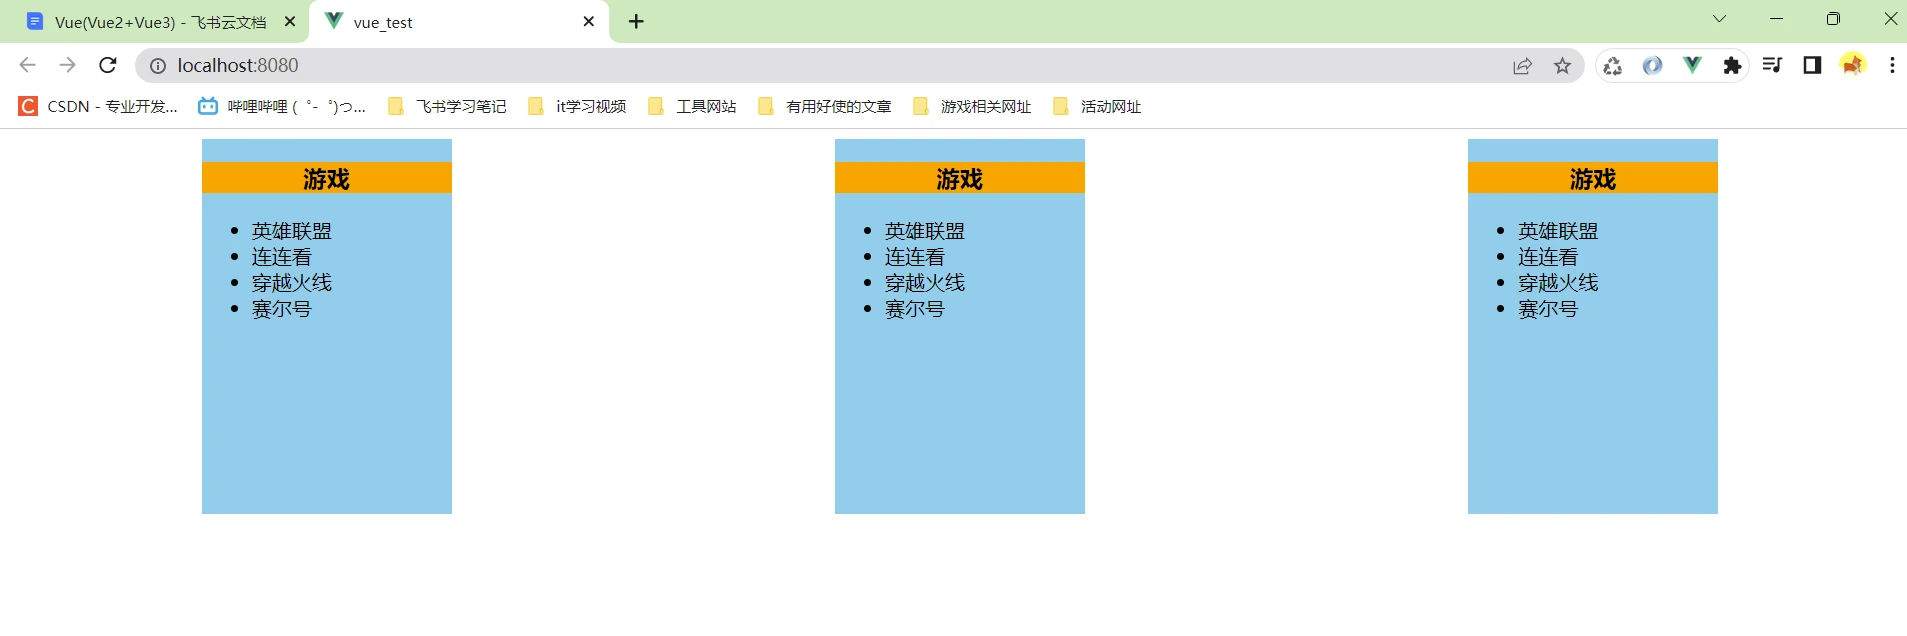Click the user profile avatar icon
This screenshot has width=1907, height=636.
1852,65
